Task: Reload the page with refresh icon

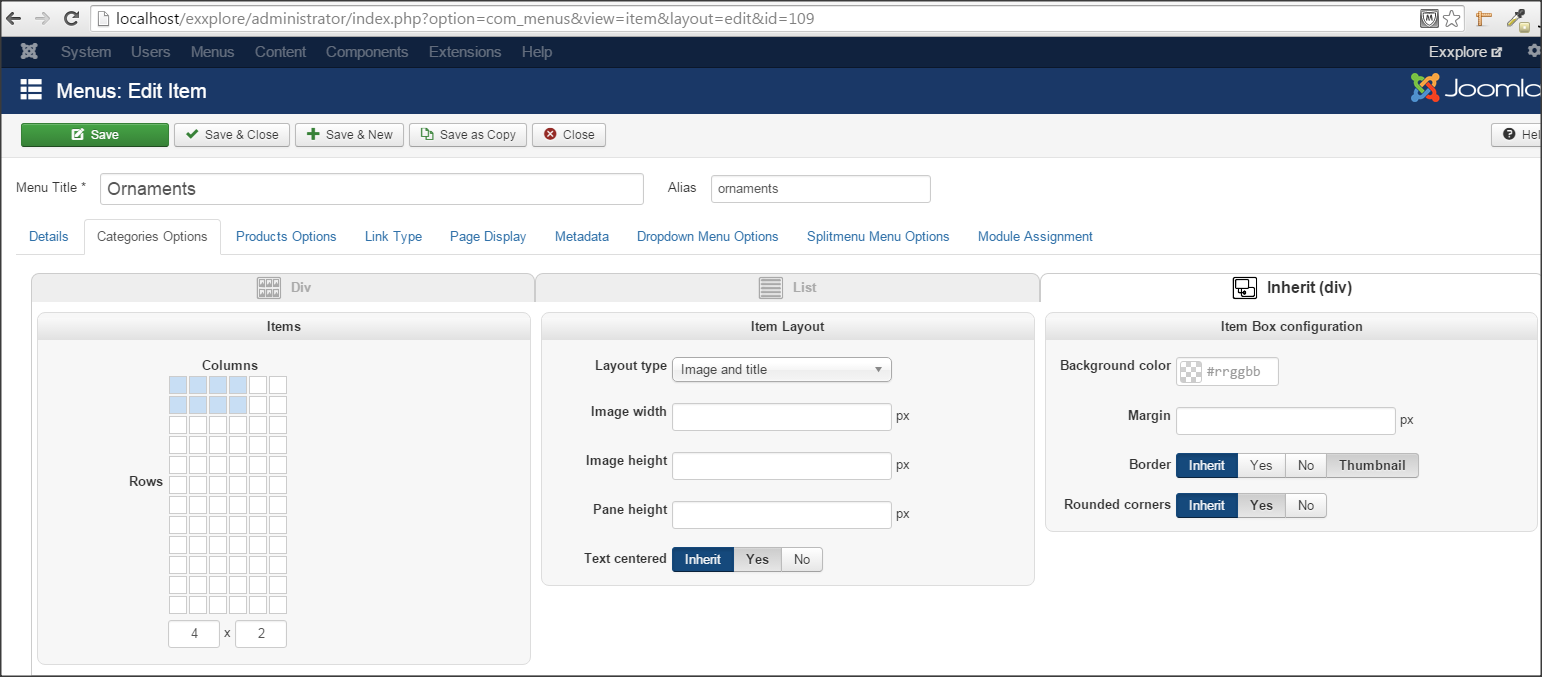Action: [71, 18]
